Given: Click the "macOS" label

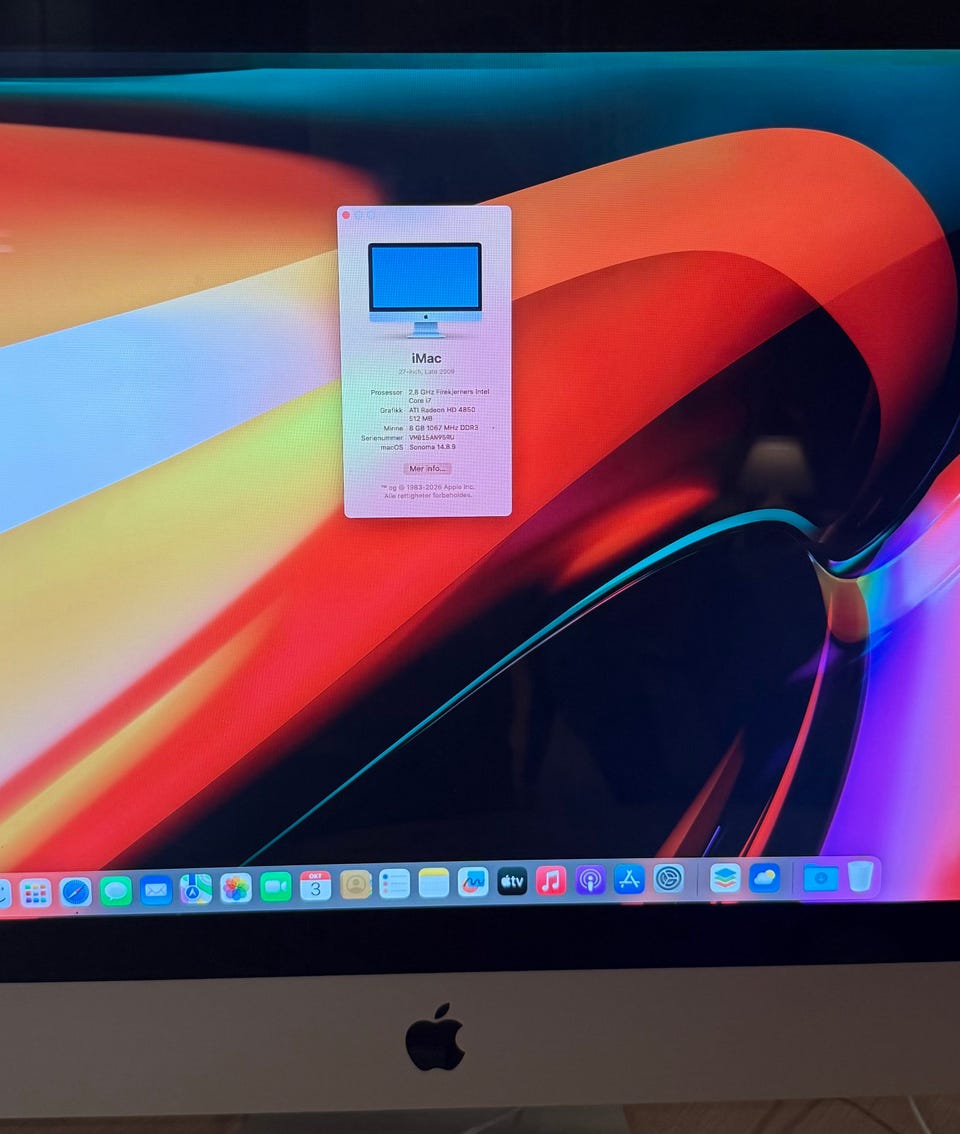Looking at the screenshot, I should click(x=391, y=448).
